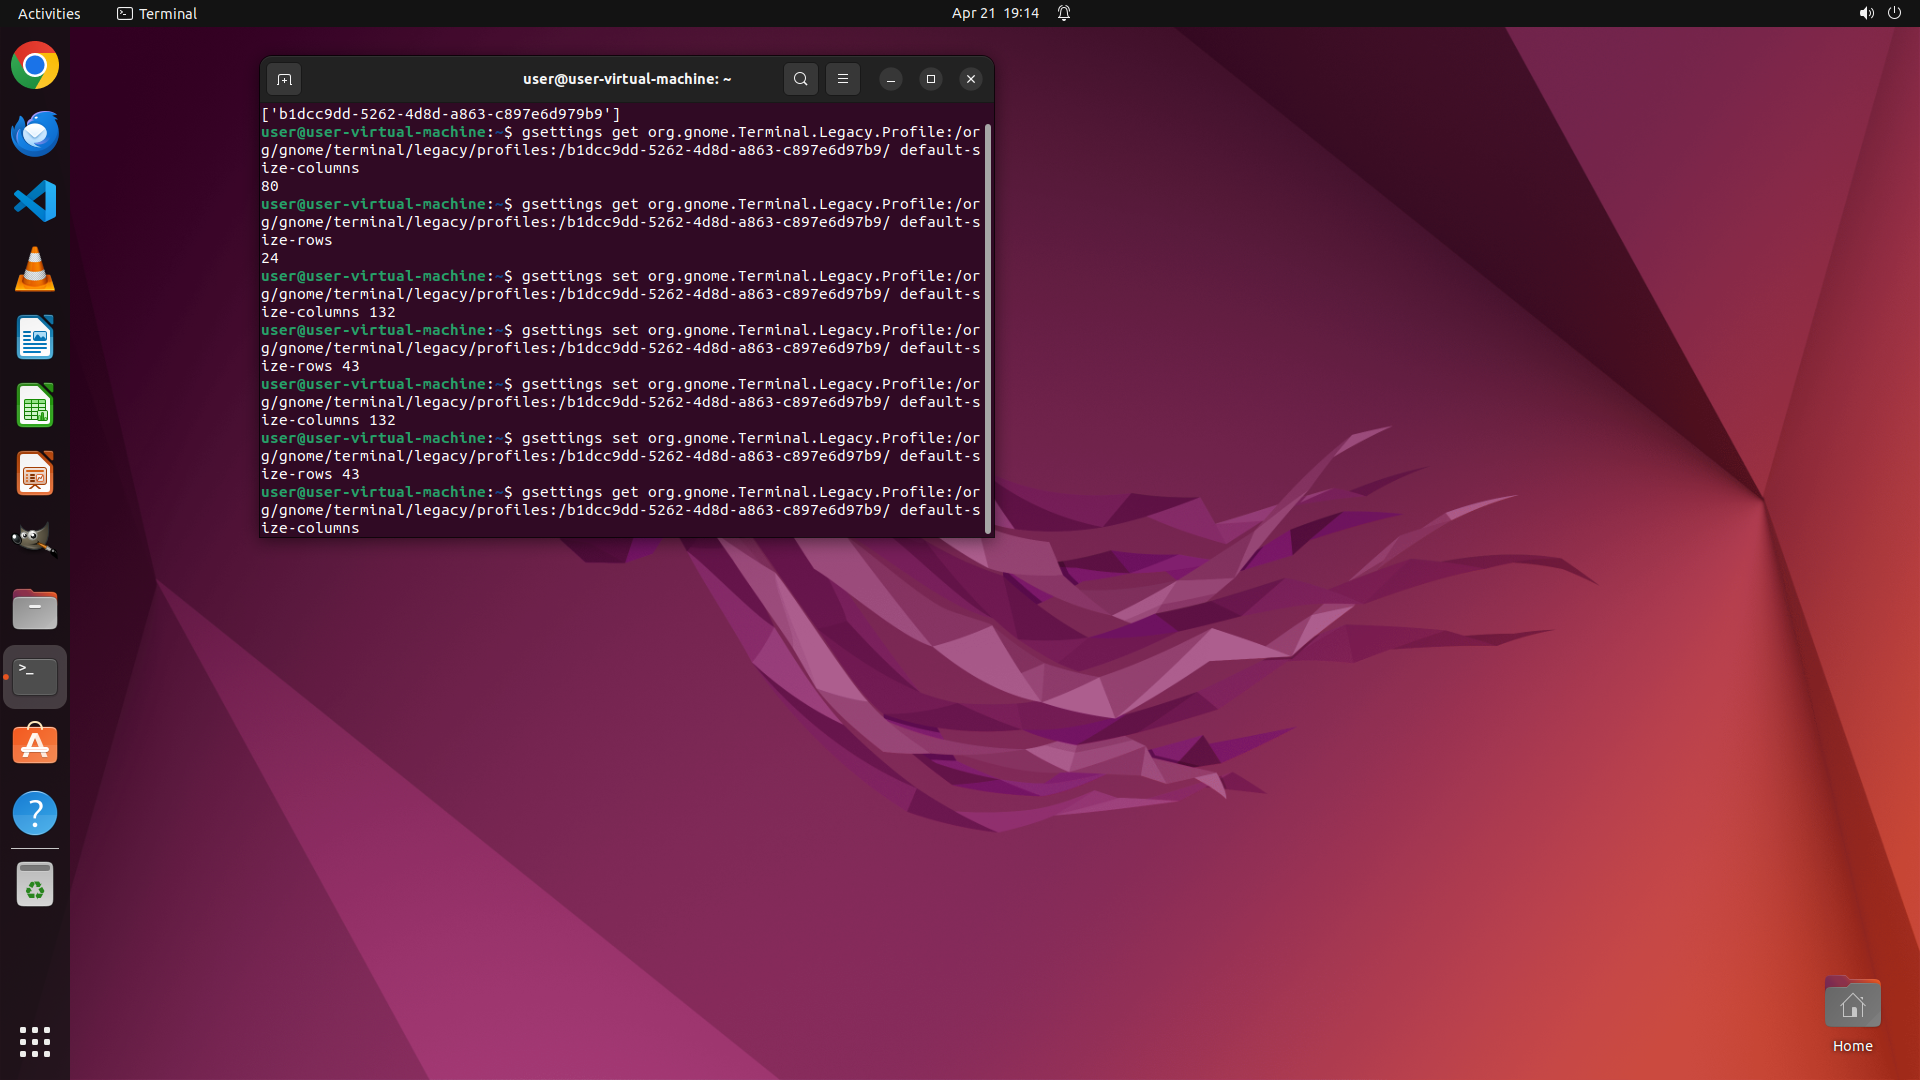Image resolution: width=1920 pixels, height=1080 pixels.
Task: Open LibreOffice Impress
Action: [35, 474]
